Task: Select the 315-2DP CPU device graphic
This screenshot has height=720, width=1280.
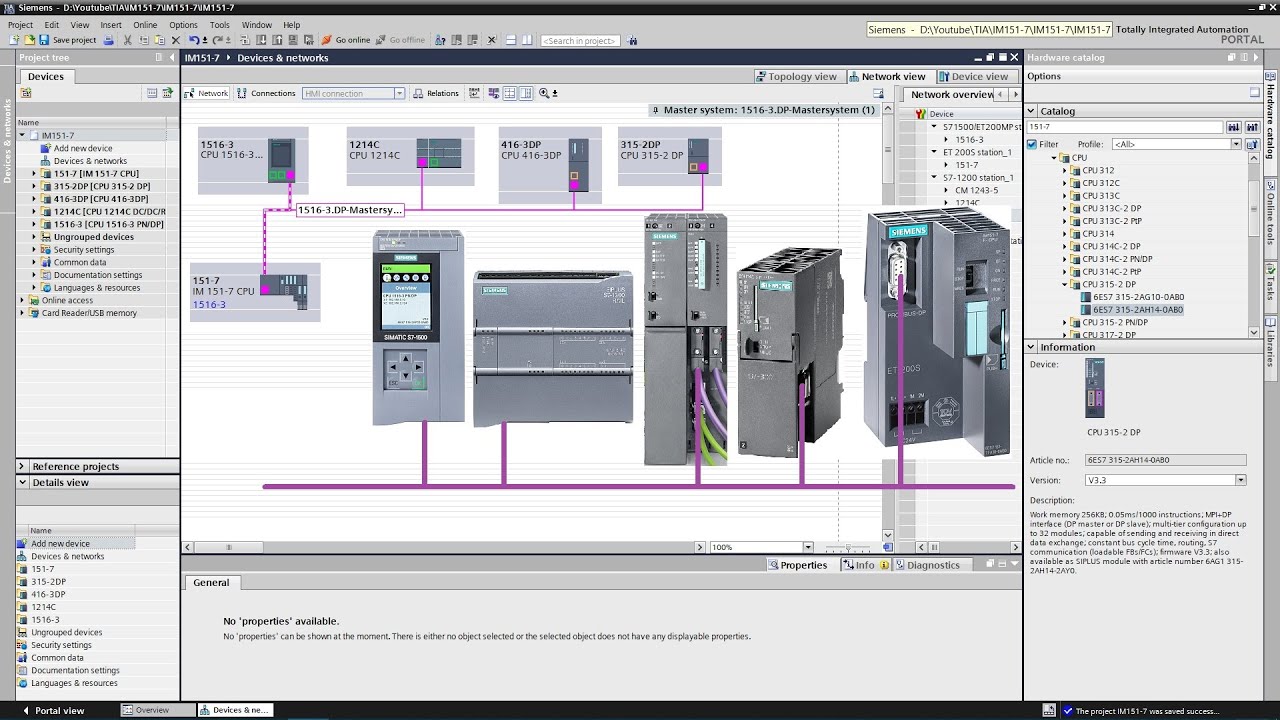Action: [x=698, y=157]
